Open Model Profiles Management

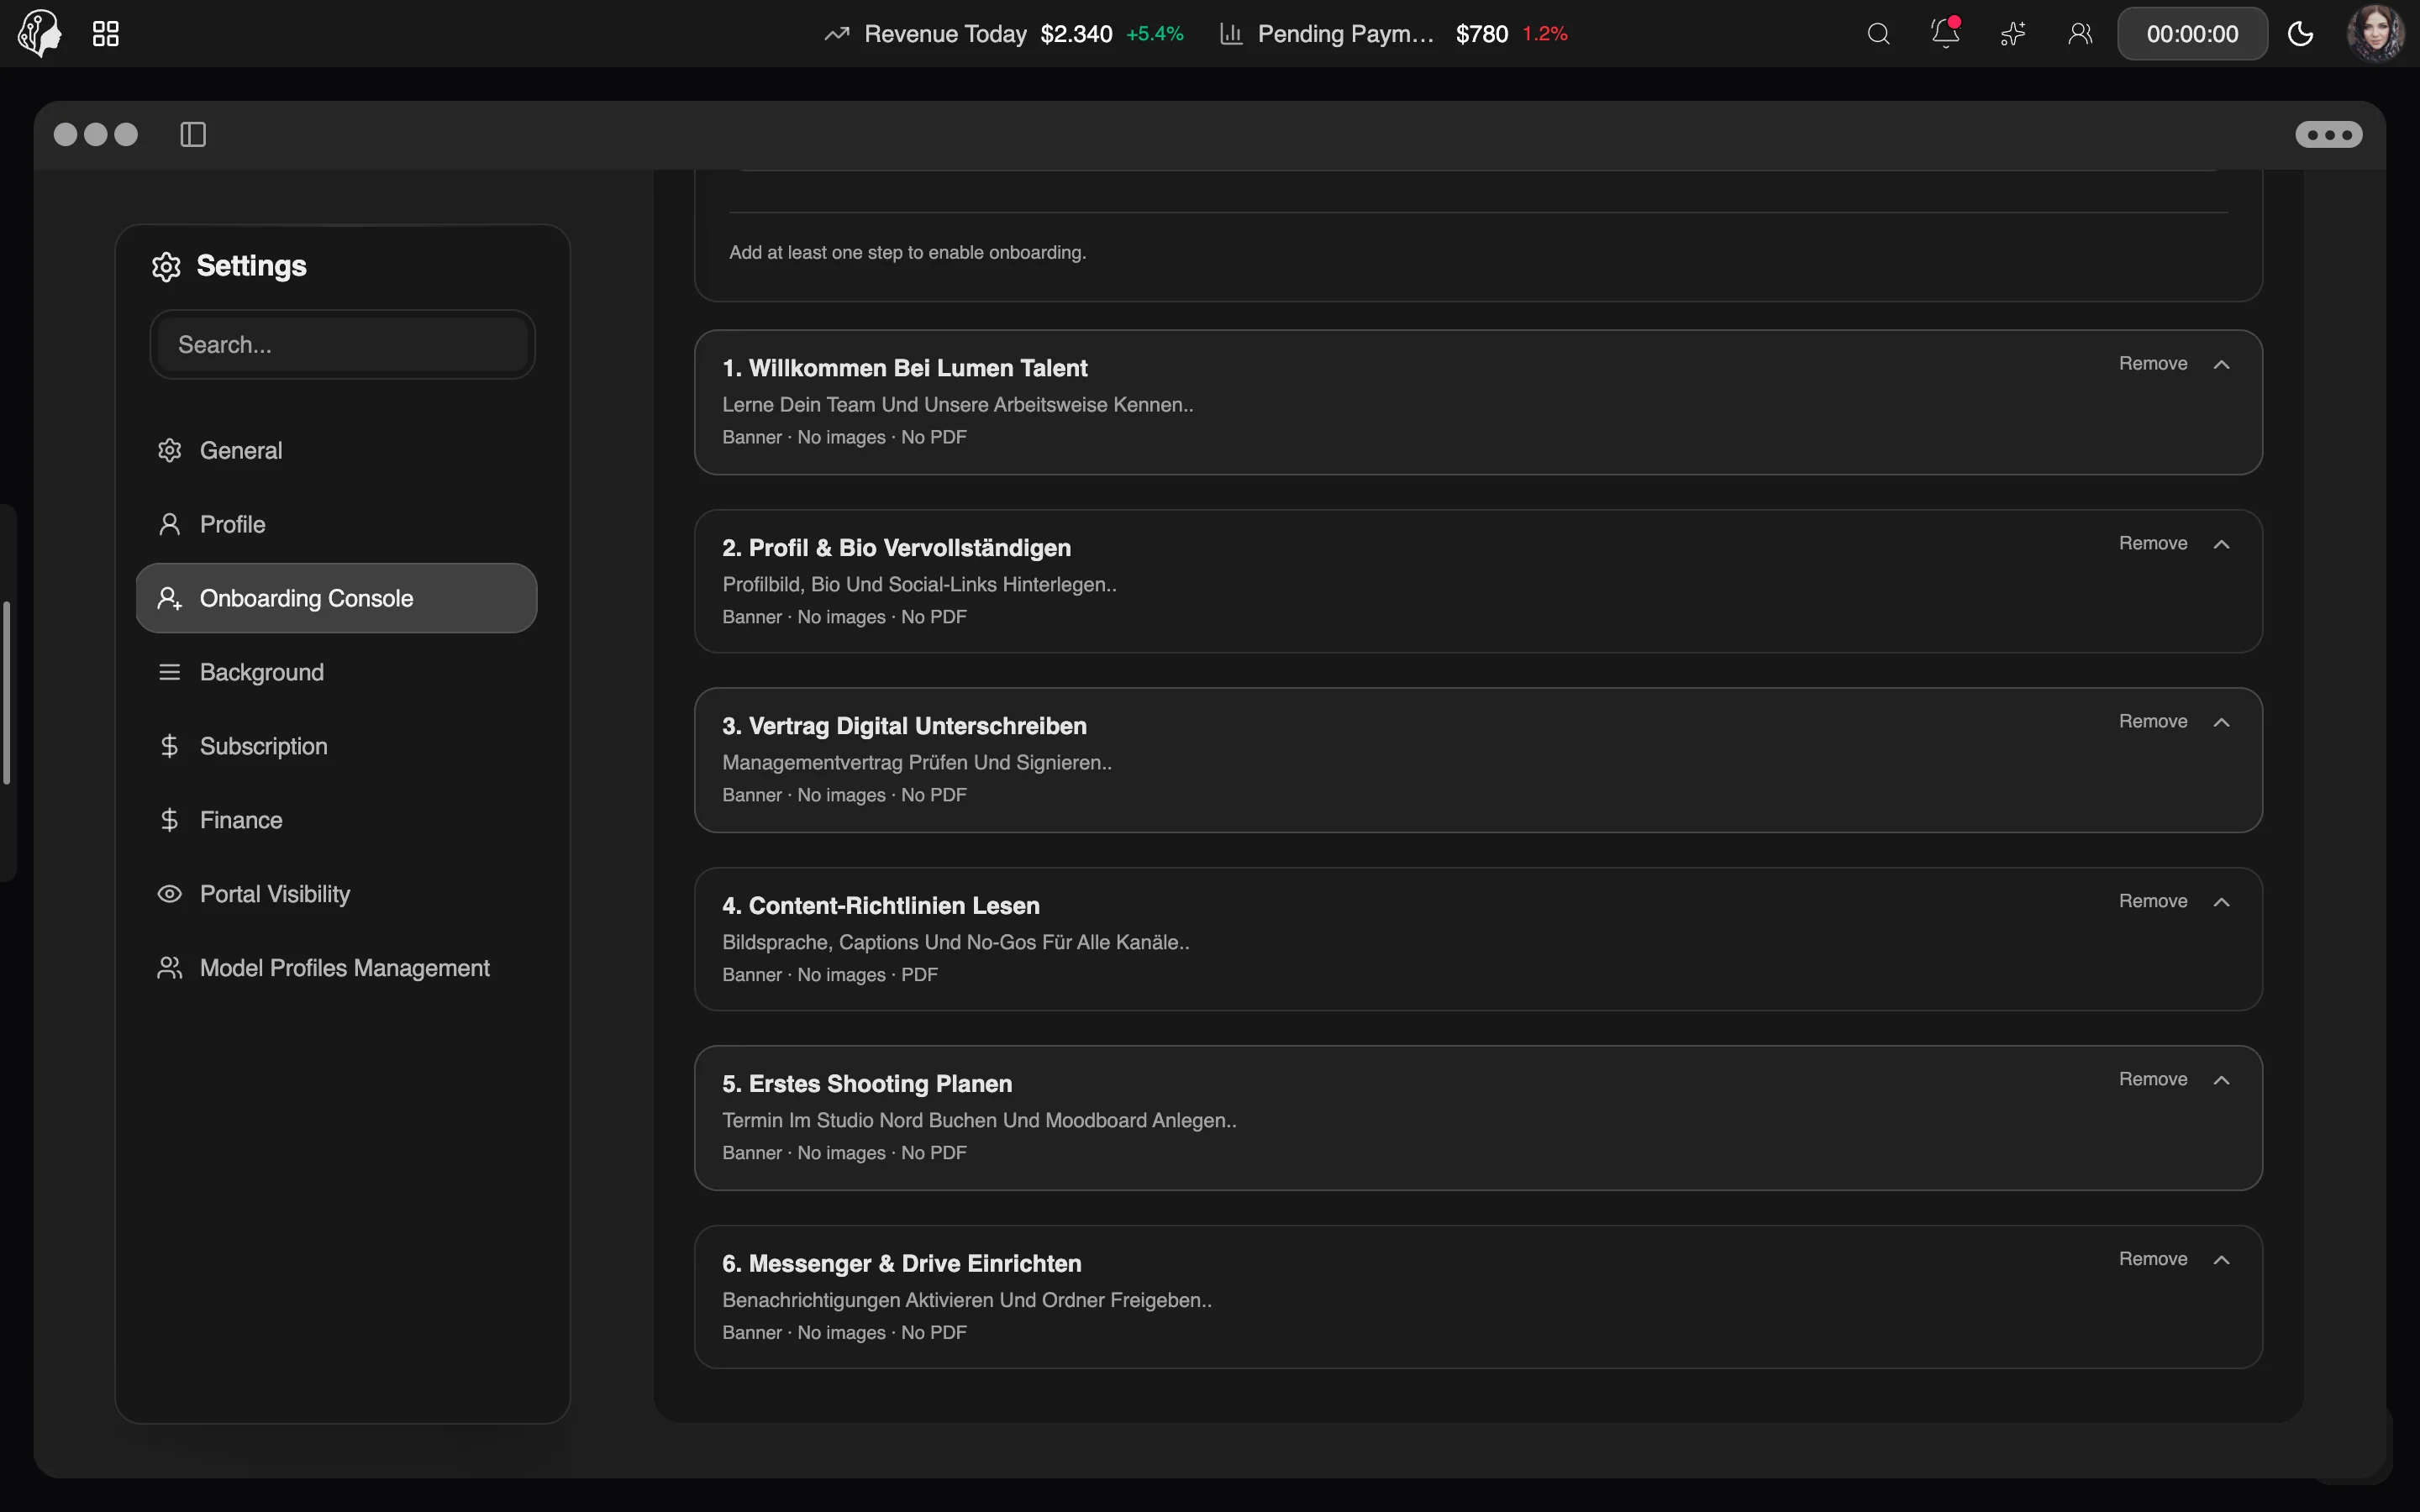337,968
